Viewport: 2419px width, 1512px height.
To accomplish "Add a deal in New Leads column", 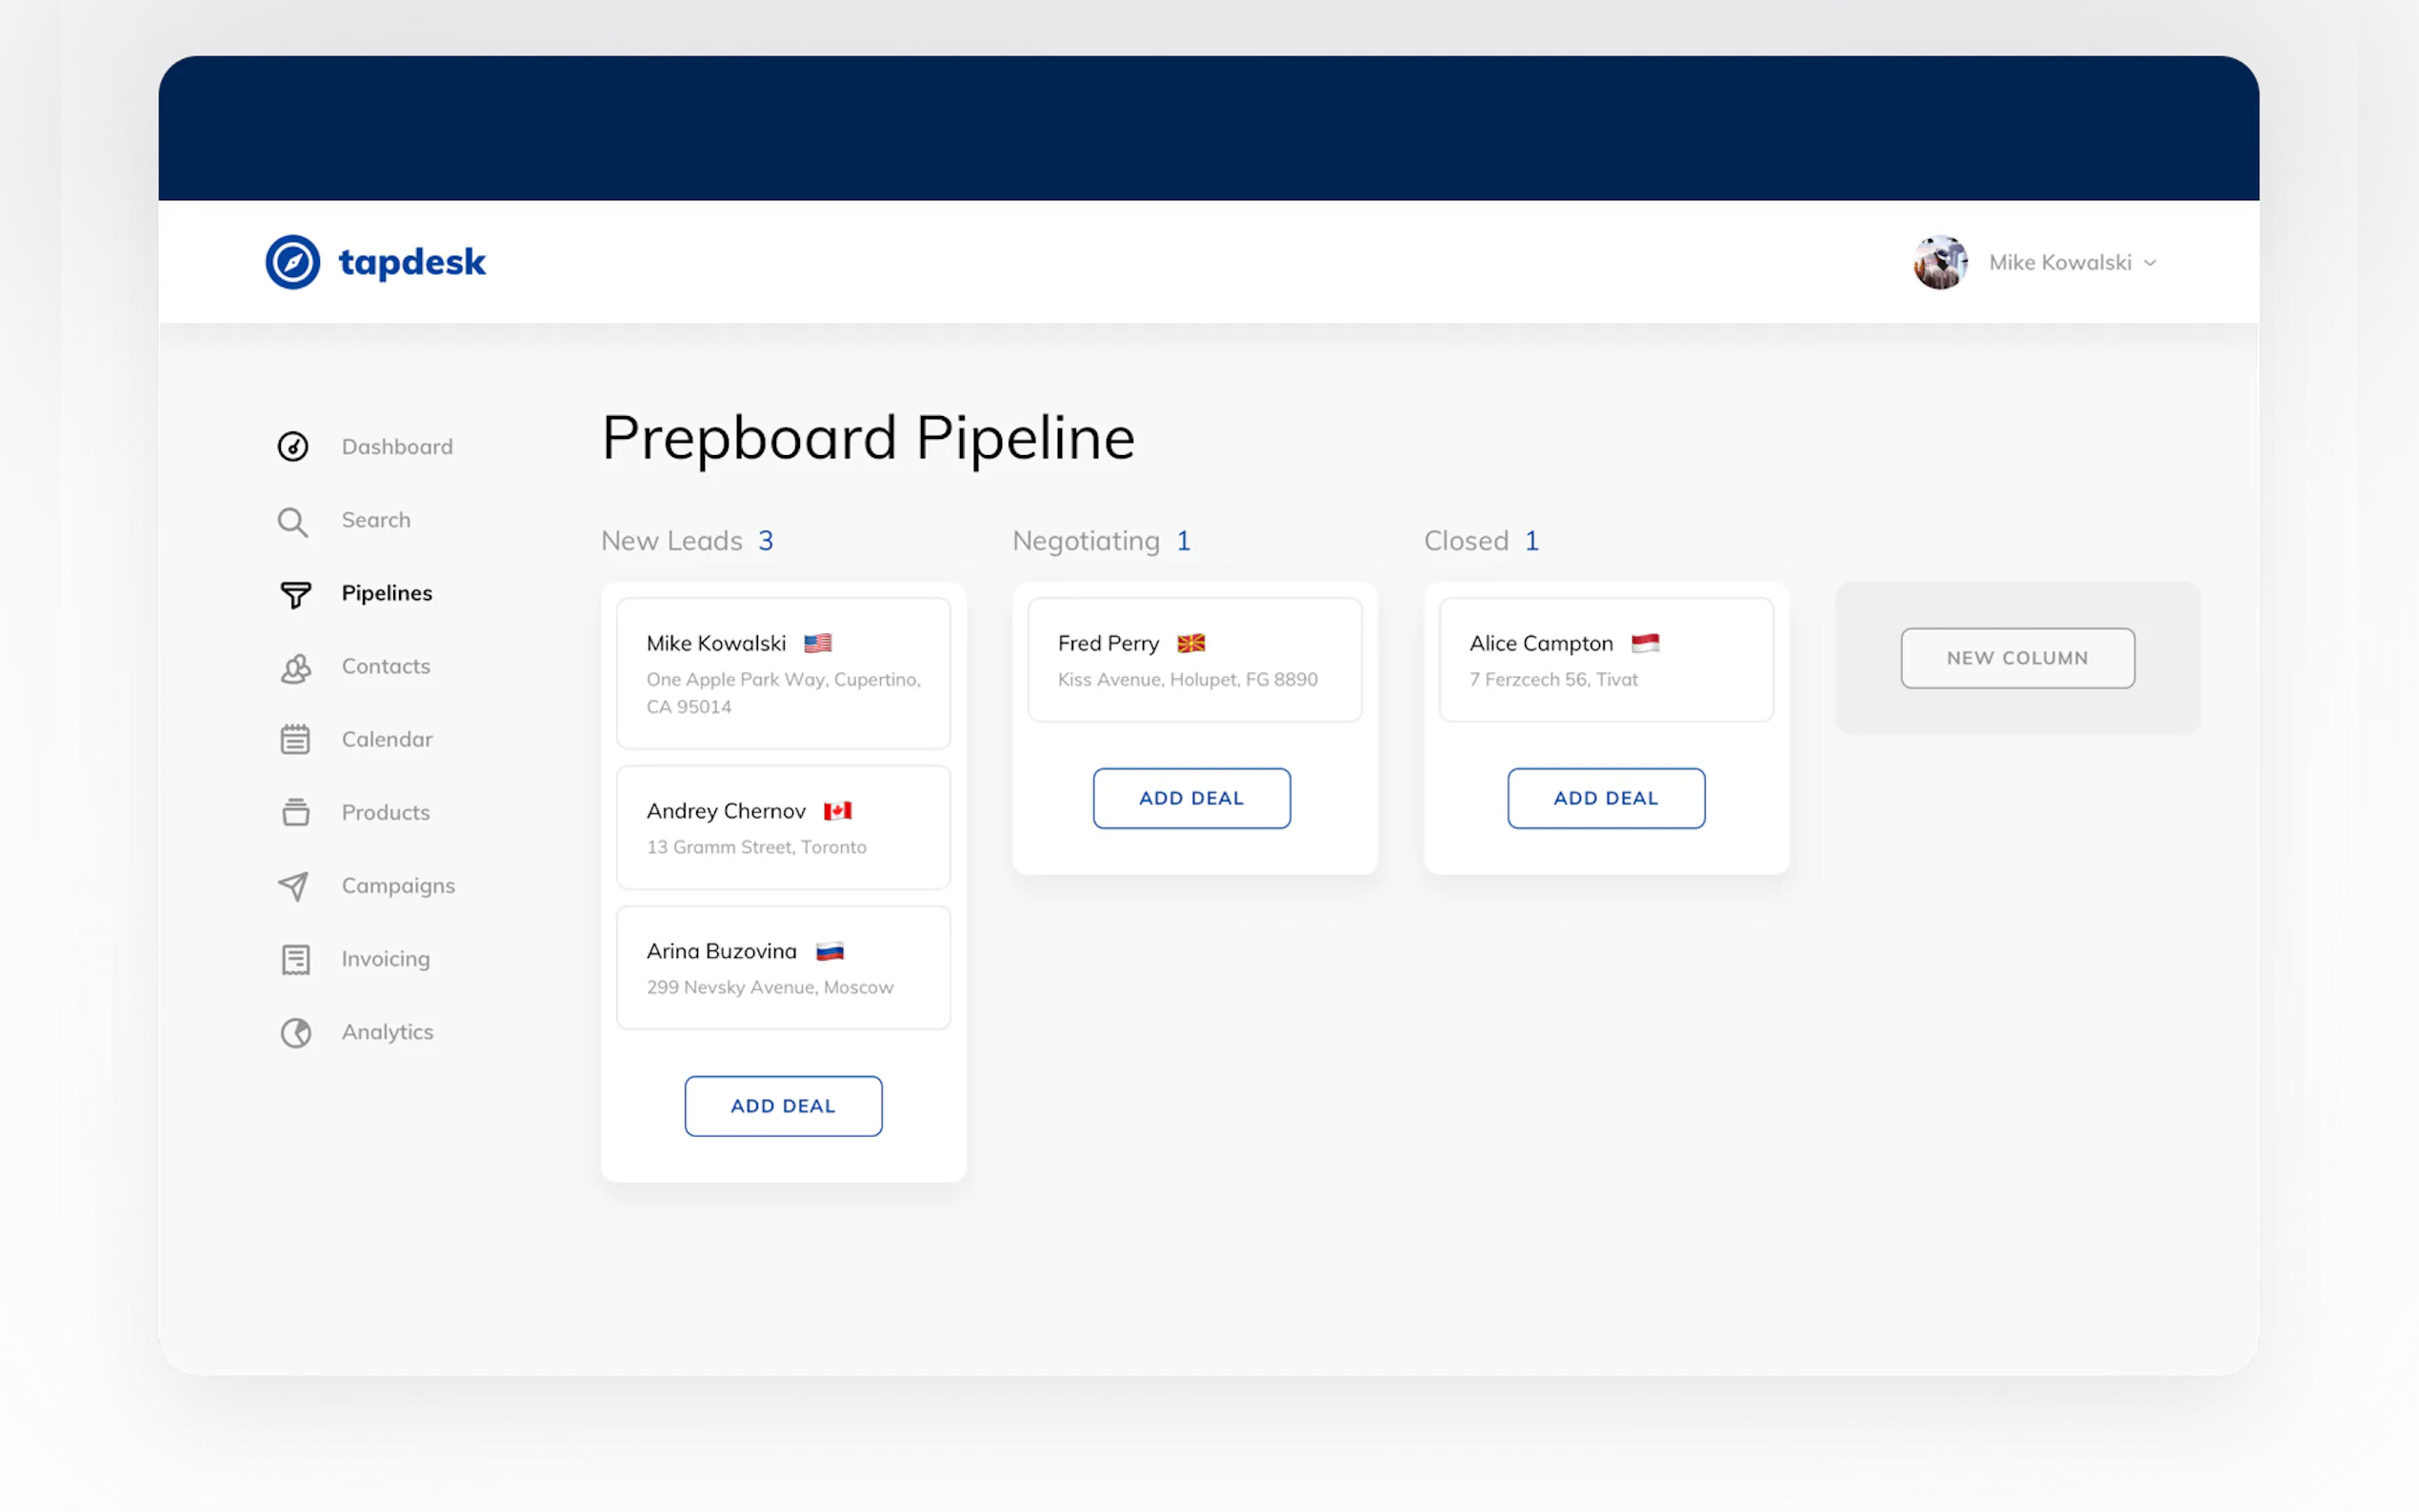I will (x=783, y=1106).
